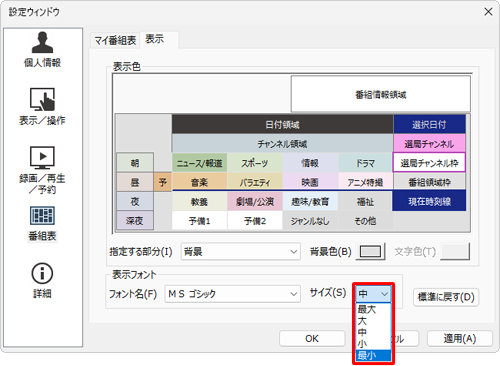Select the 深夜 time-band cell
500x366 pixels.
135,220
